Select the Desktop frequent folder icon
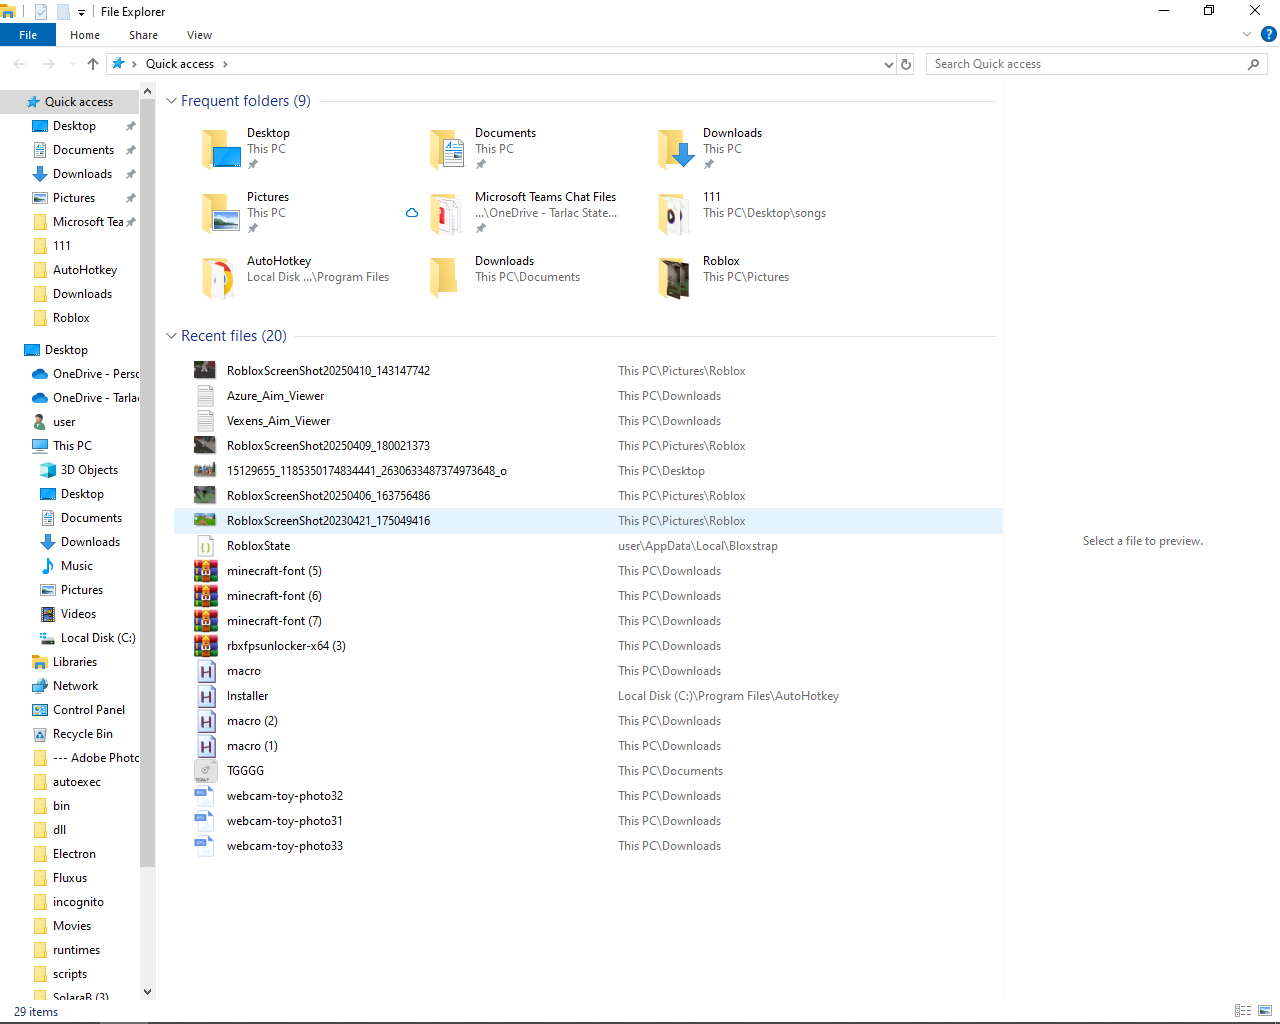Screen dimensions: 1280x1024 click(221, 149)
